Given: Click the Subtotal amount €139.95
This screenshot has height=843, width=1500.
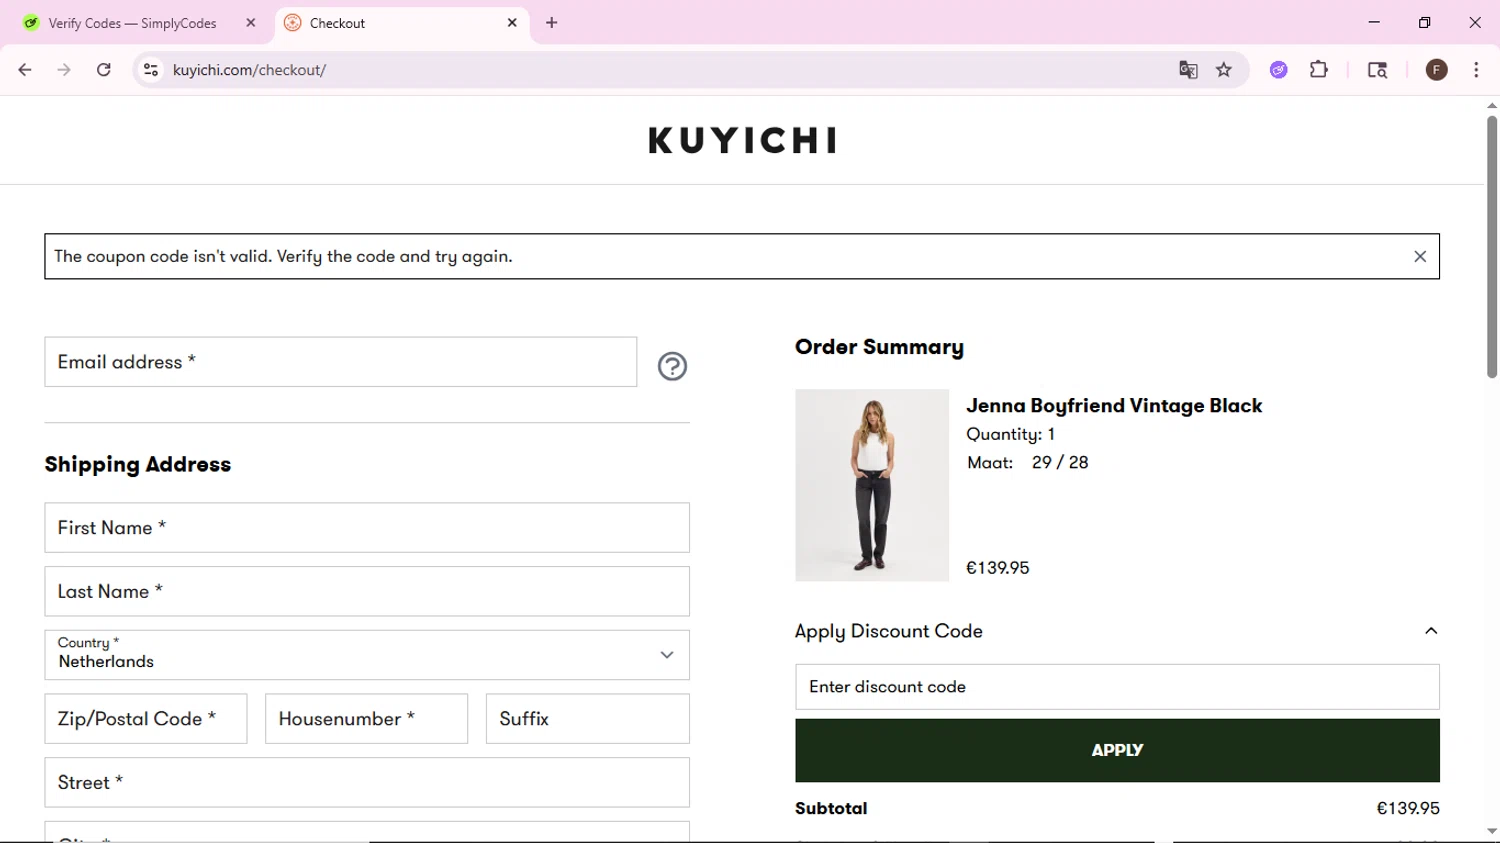Looking at the screenshot, I should [x=1408, y=809].
